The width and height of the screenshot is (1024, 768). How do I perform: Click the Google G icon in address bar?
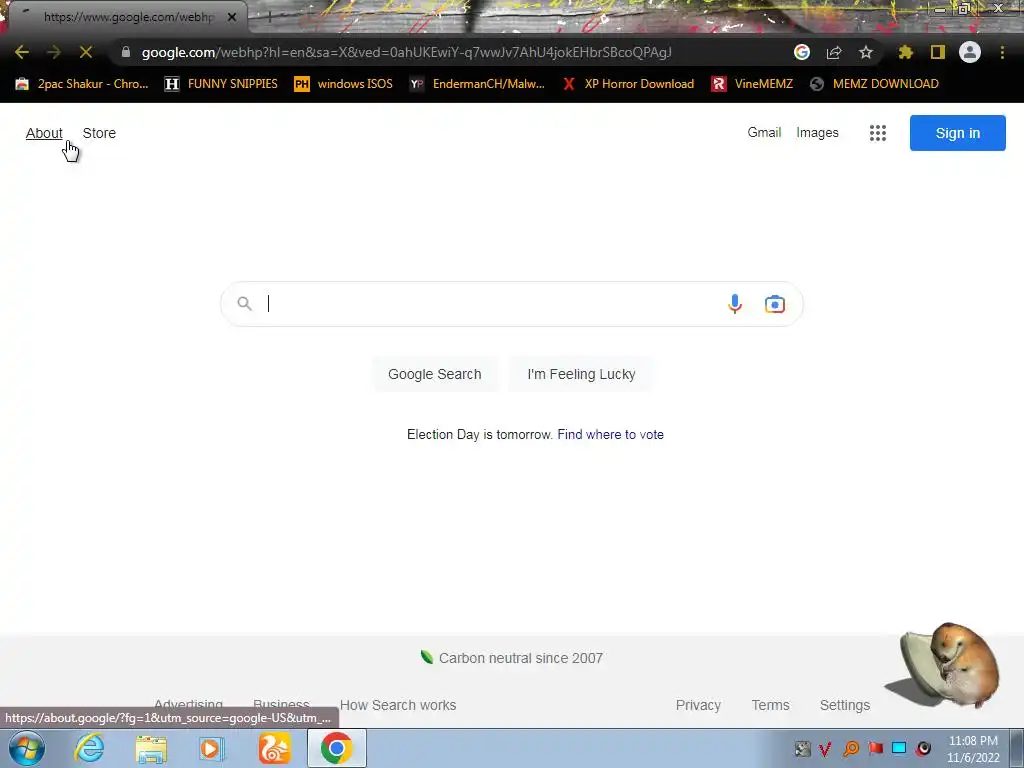coord(802,52)
